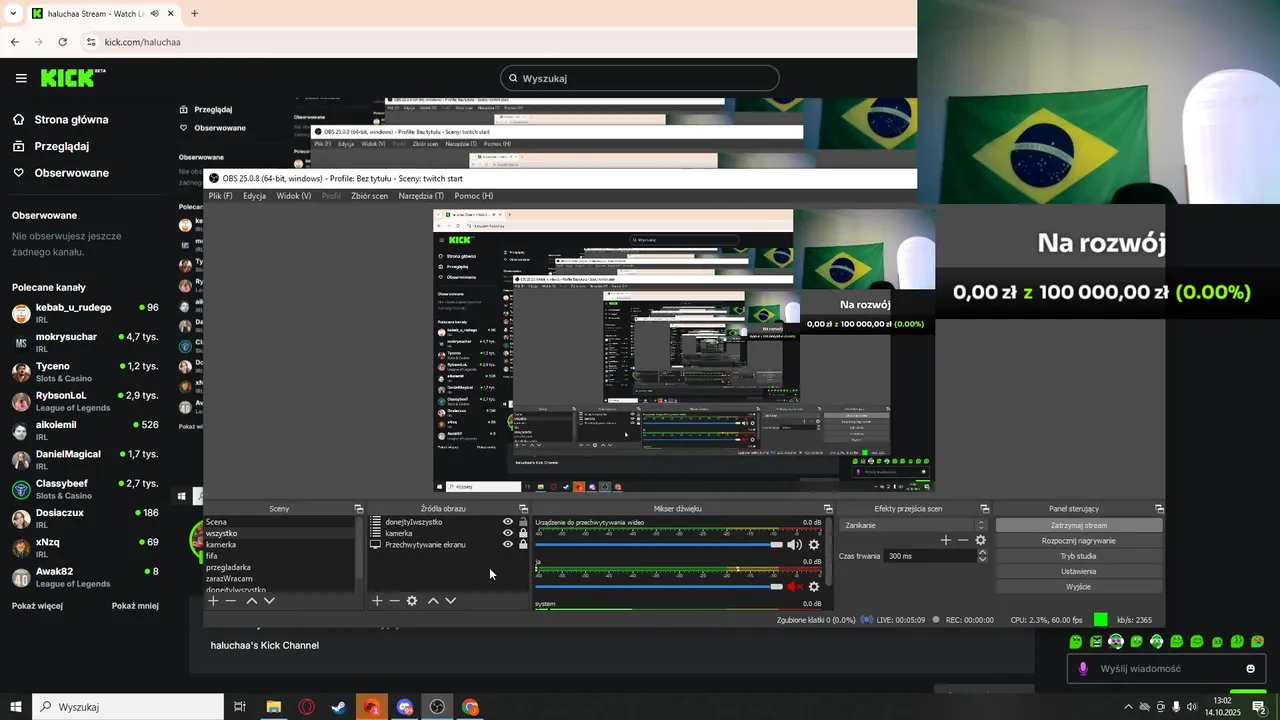1280x720 pixels.
Task: Open Steam from the taskbar
Action: point(339,707)
